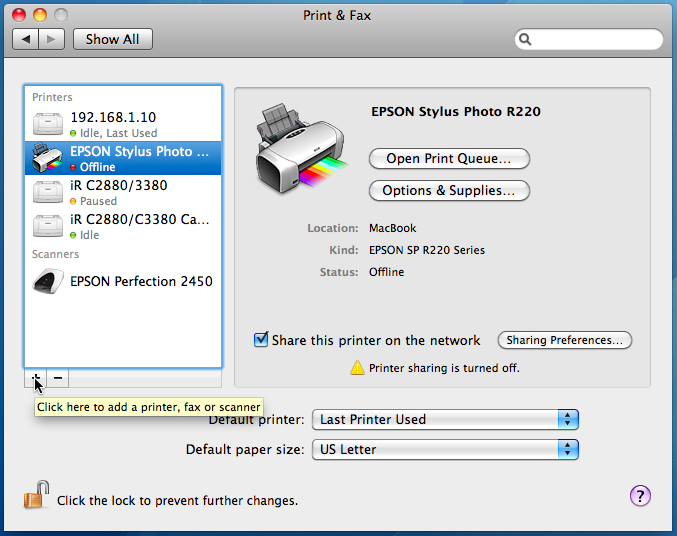This screenshot has width=677, height=536.
Task: Click the Show All button
Action: coord(113,39)
